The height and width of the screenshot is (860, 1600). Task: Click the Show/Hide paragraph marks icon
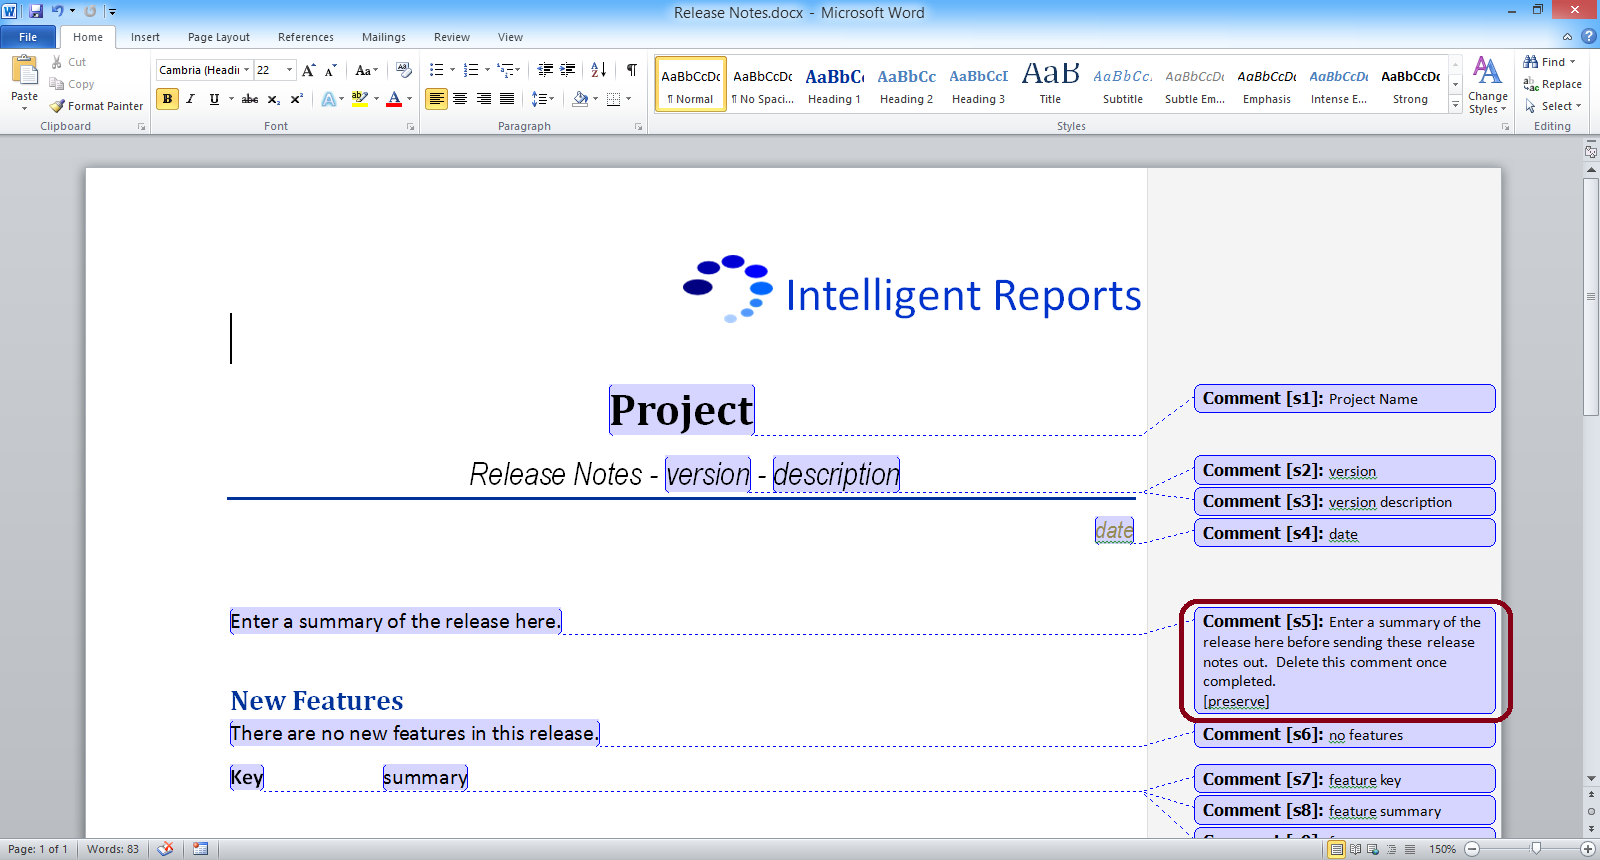click(x=631, y=70)
